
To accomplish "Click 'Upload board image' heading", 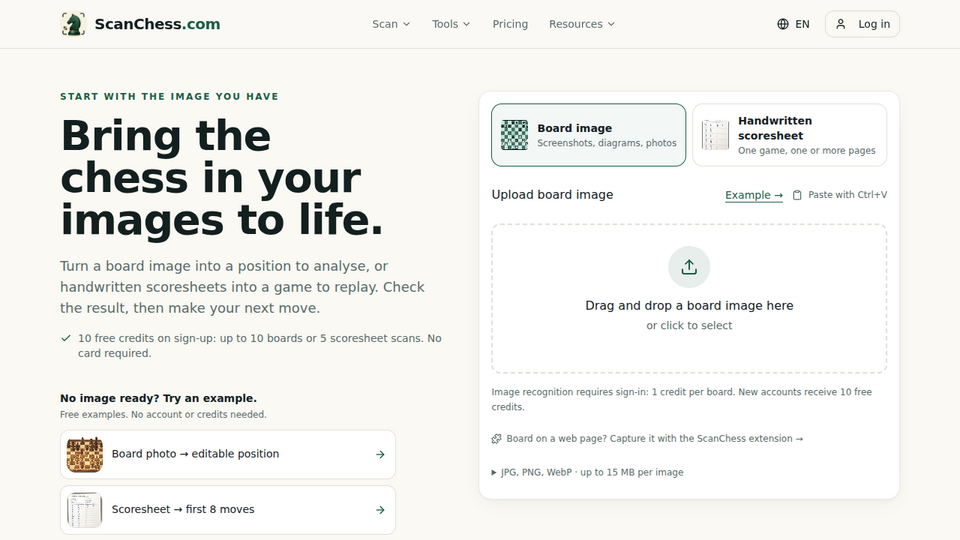I will click(x=552, y=195).
